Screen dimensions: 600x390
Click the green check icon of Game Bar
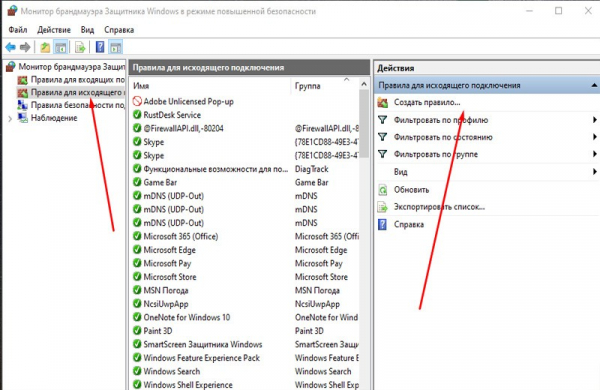[x=137, y=182]
